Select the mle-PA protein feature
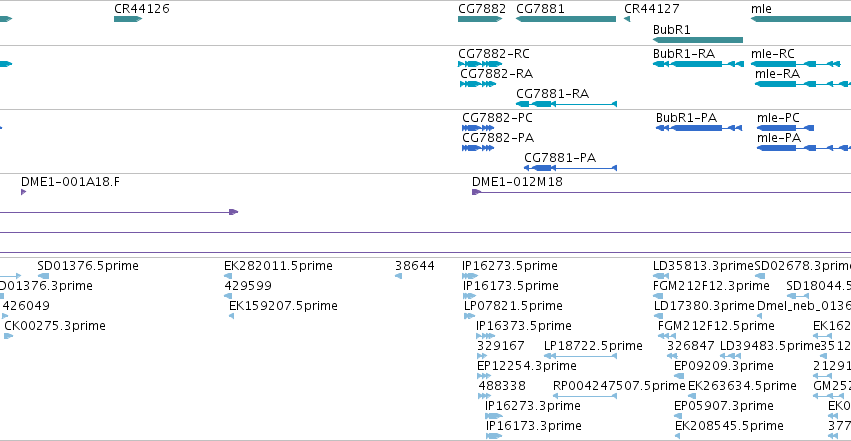The width and height of the screenshot is (851, 441). point(804,148)
